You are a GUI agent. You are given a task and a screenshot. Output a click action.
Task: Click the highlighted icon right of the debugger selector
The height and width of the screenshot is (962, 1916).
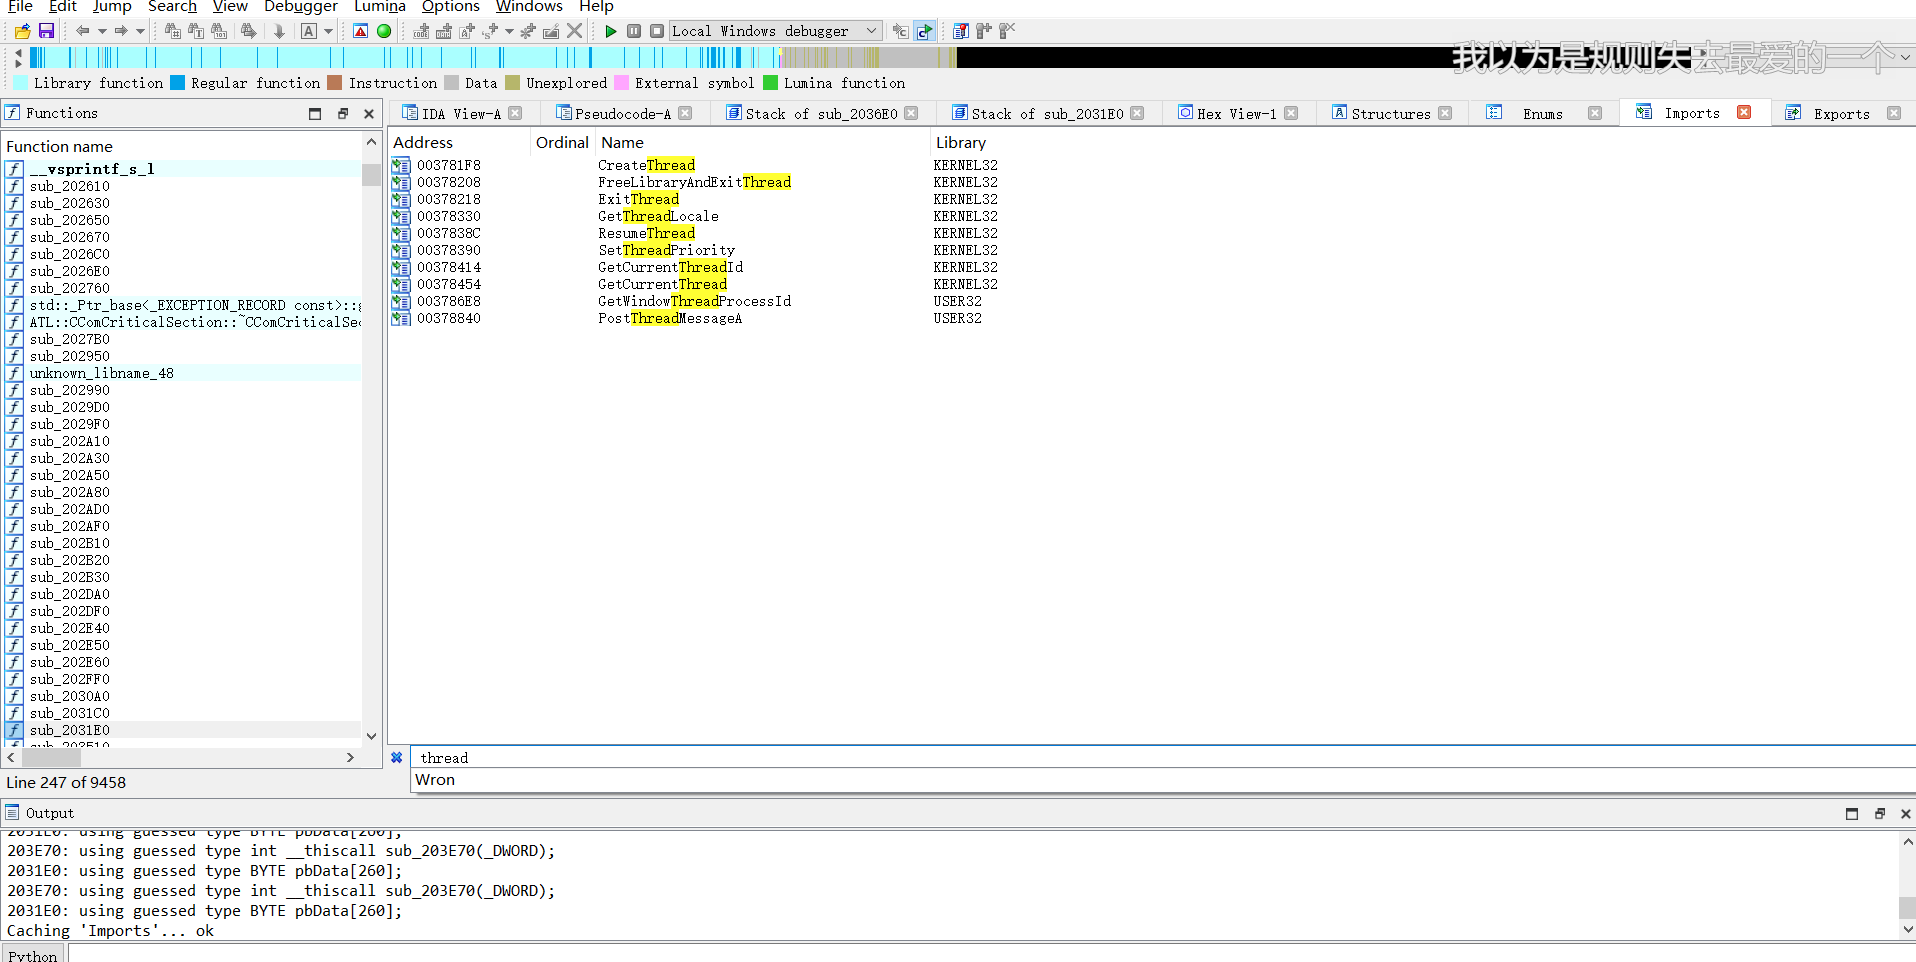(x=925, y=31)
